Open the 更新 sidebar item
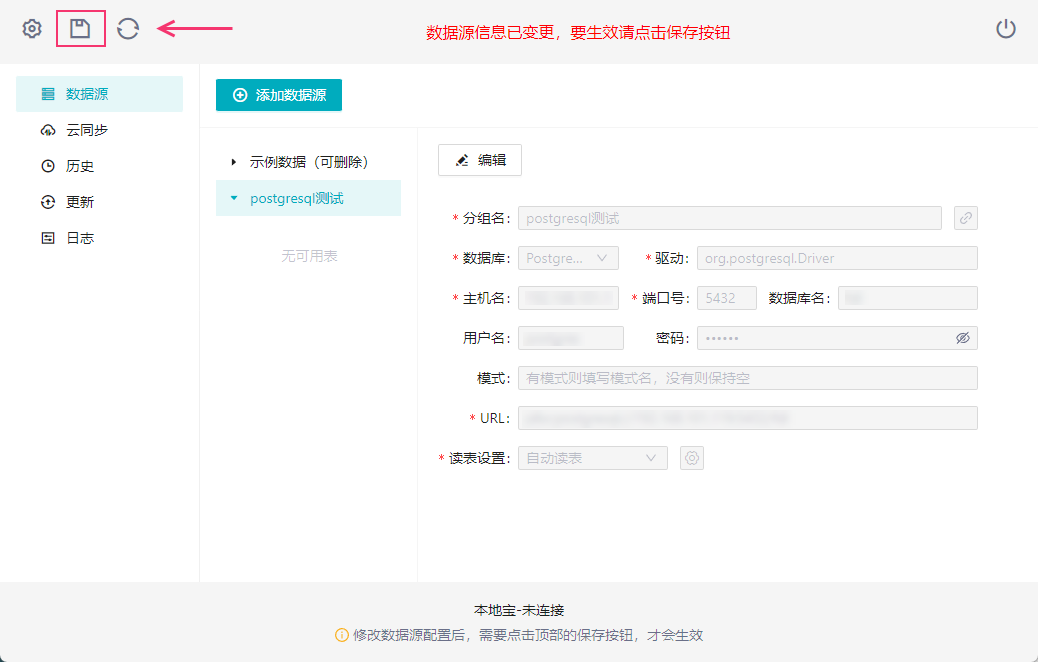This screenshot has height=662, width=1038. [x=99, y=202]
